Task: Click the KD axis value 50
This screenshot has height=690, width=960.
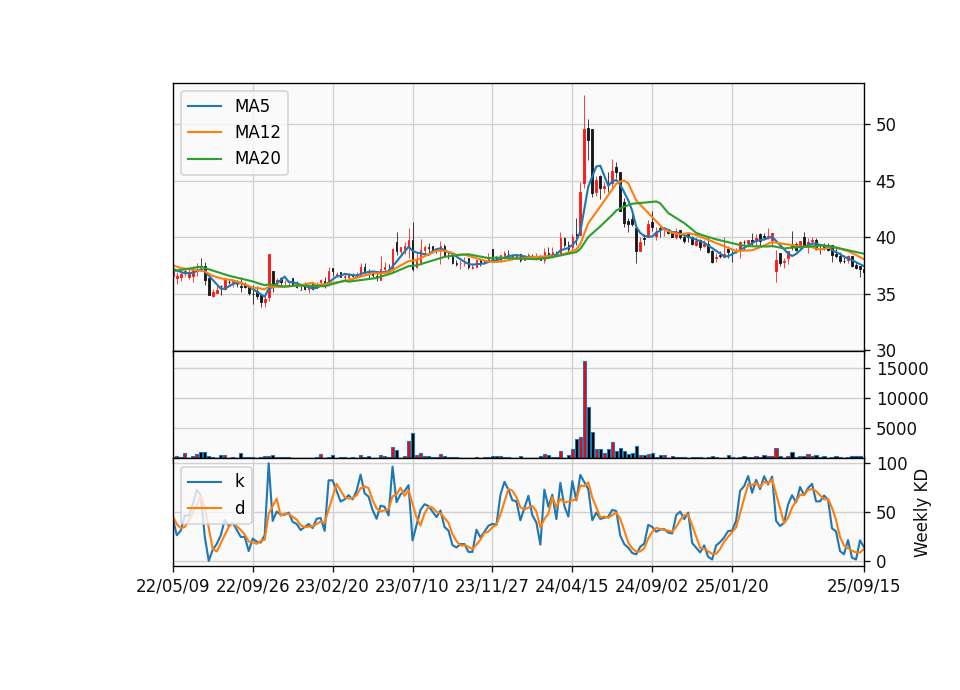Action: (886, 513)
